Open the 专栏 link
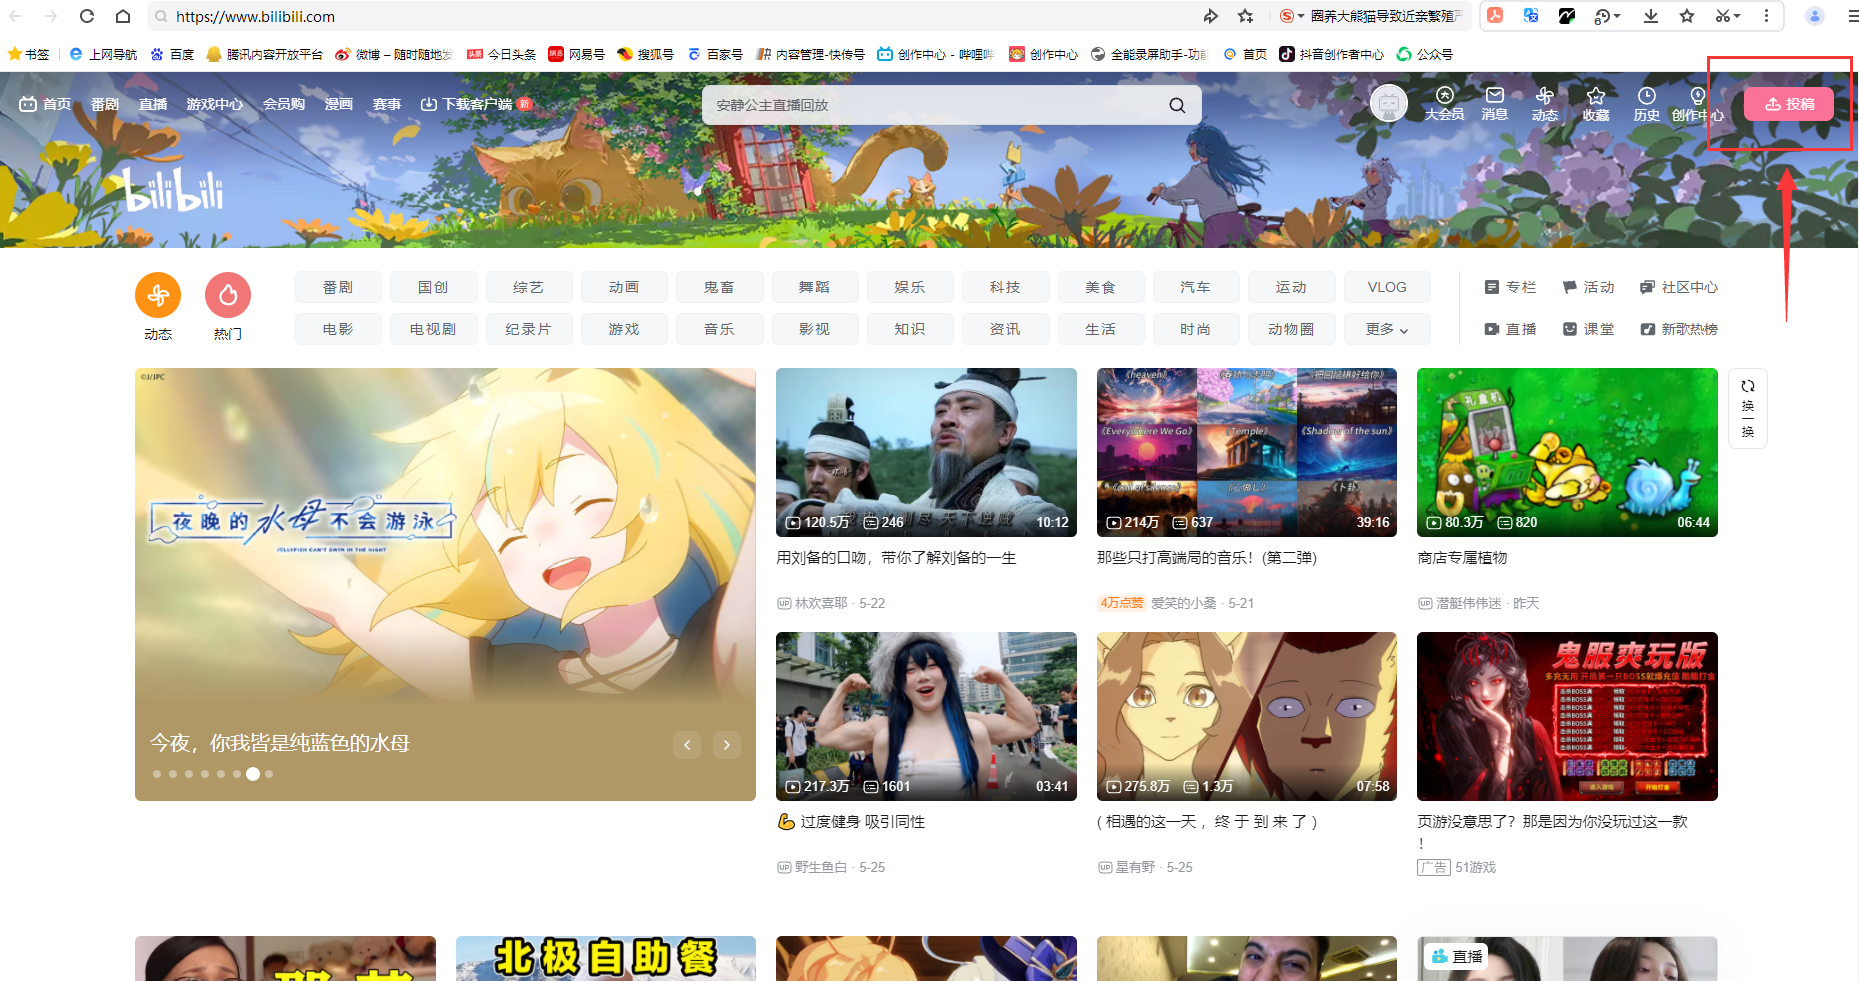This screenshot has height=981, width=1859. 1510,287
